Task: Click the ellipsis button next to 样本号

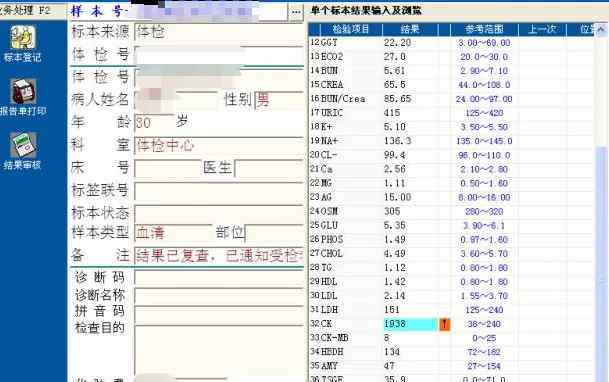Action: point(296,12)
